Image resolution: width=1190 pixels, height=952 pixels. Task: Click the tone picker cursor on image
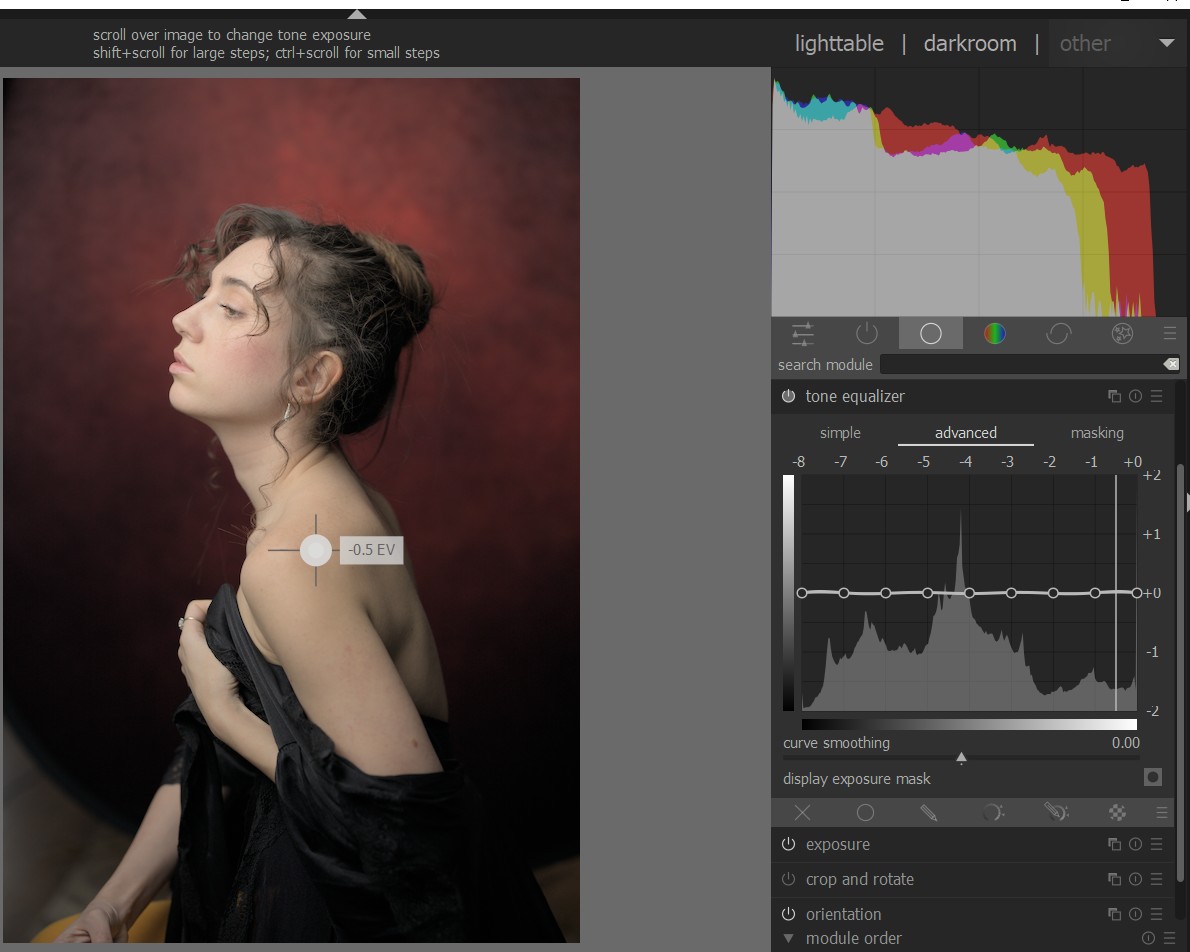coord(316,550)
